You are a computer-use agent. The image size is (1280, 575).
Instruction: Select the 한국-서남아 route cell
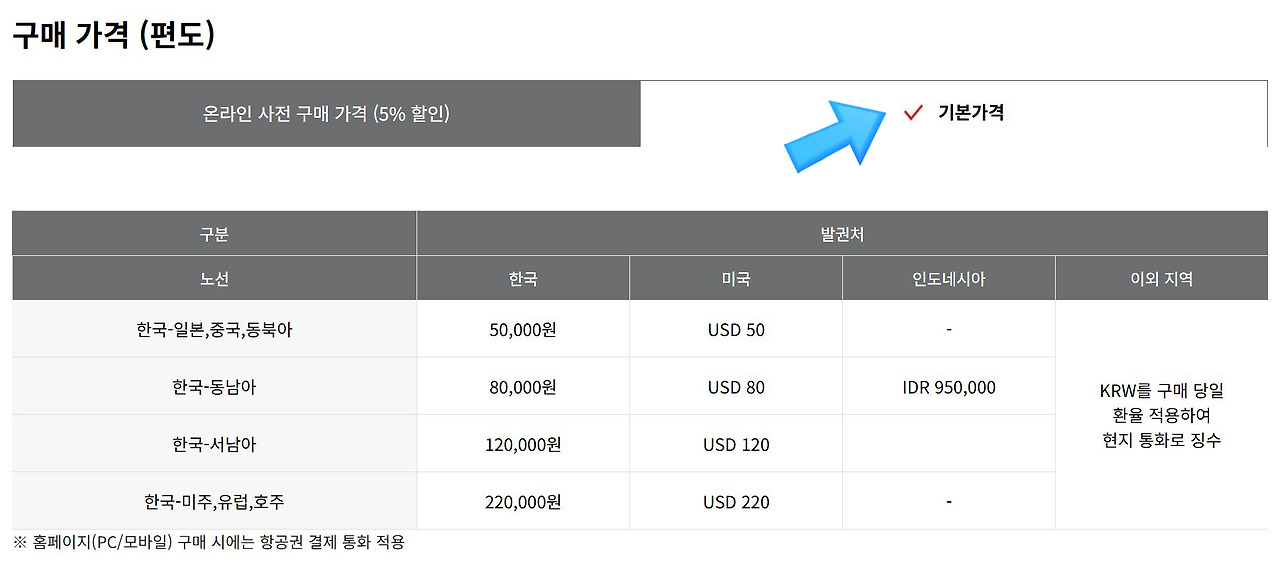click(214, 444)
